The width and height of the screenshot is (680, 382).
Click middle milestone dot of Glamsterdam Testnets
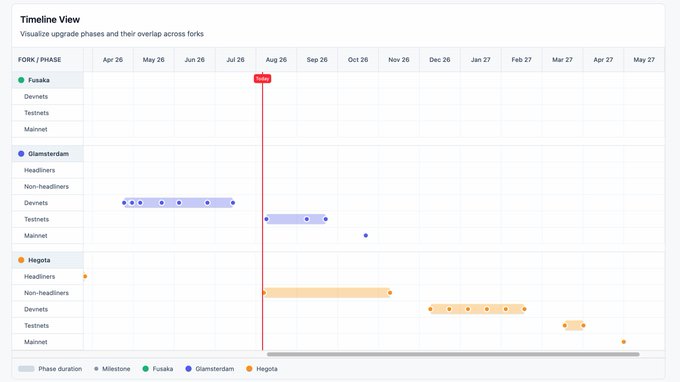[307, 219]
